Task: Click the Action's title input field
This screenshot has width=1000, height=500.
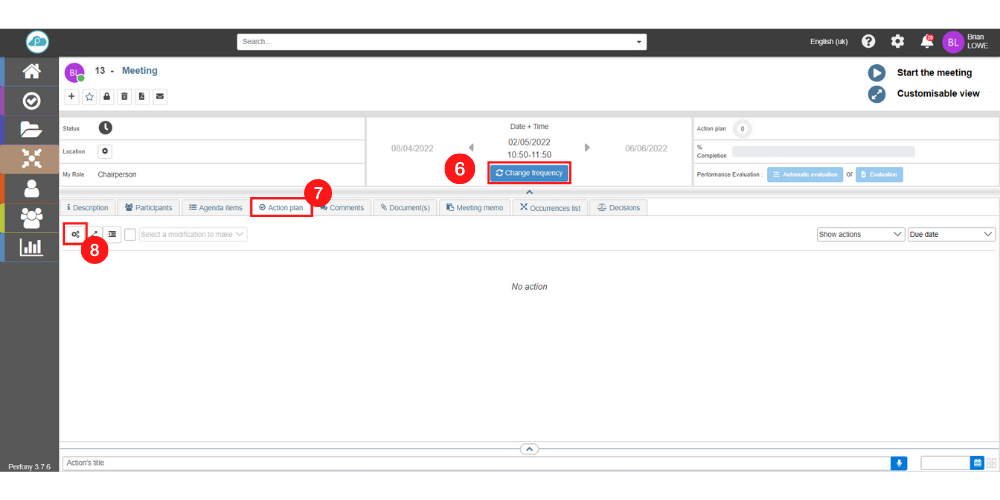Action: click(475, 463)
